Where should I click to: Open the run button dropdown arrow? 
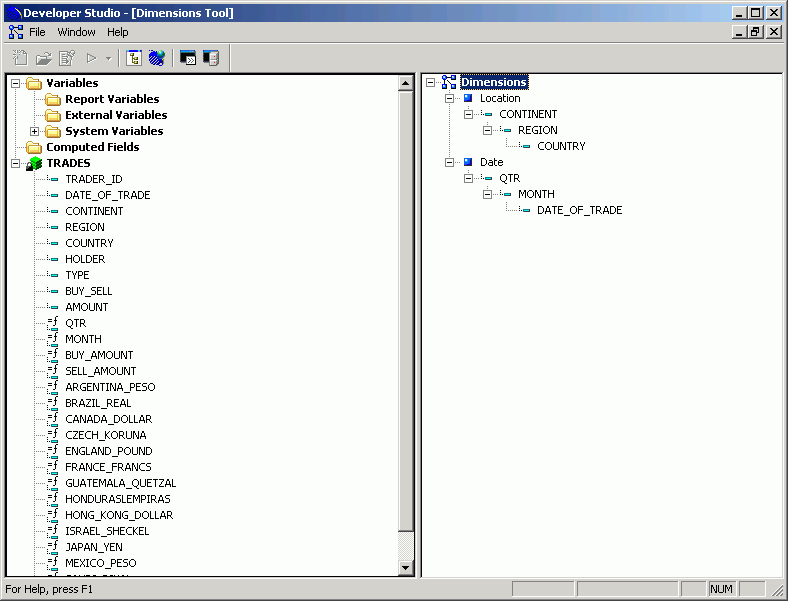click(108, 59)
